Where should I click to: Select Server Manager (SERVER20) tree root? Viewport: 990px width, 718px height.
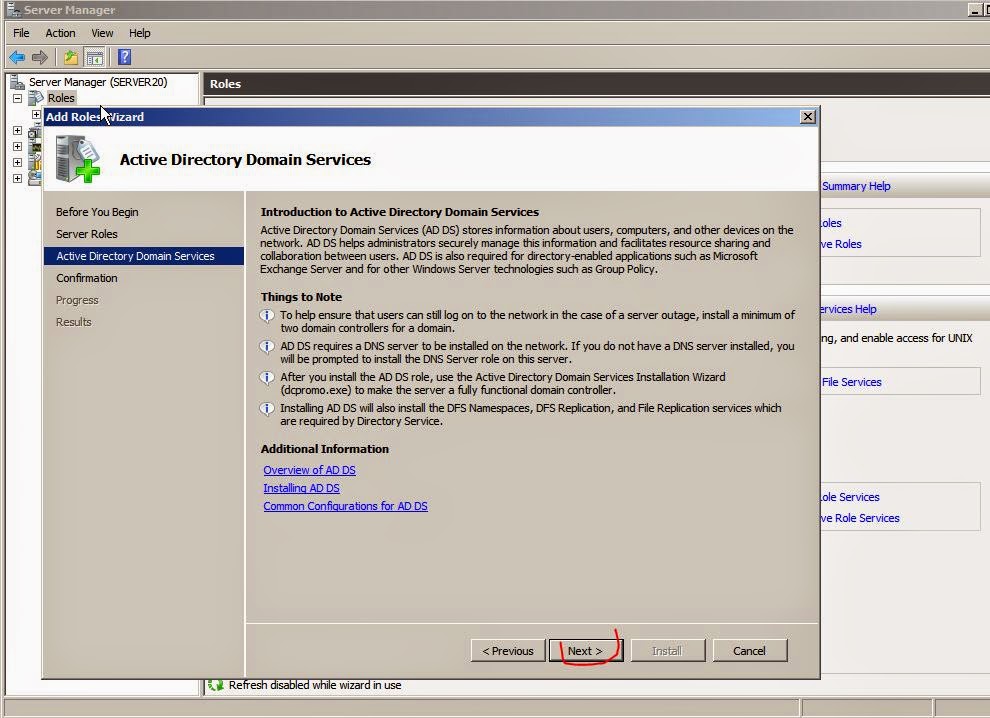coord(98,82)
